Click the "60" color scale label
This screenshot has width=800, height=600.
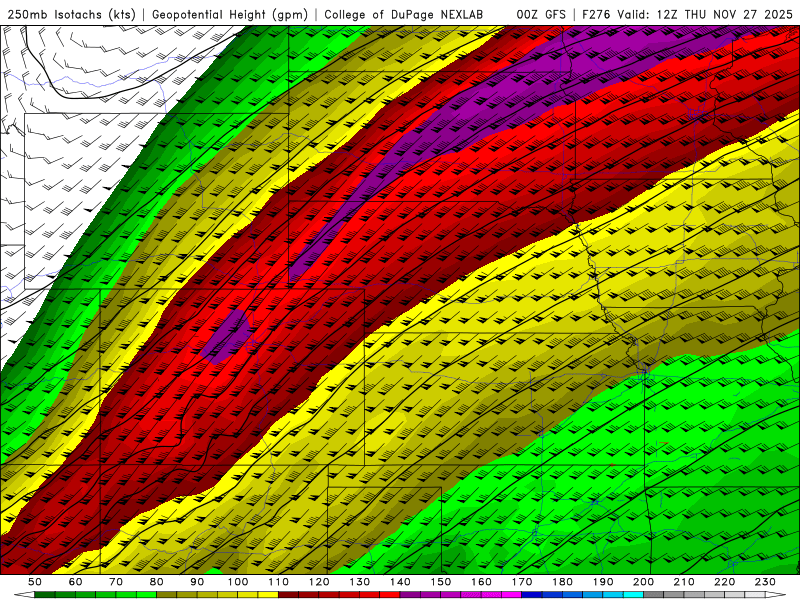click(76, 582)
